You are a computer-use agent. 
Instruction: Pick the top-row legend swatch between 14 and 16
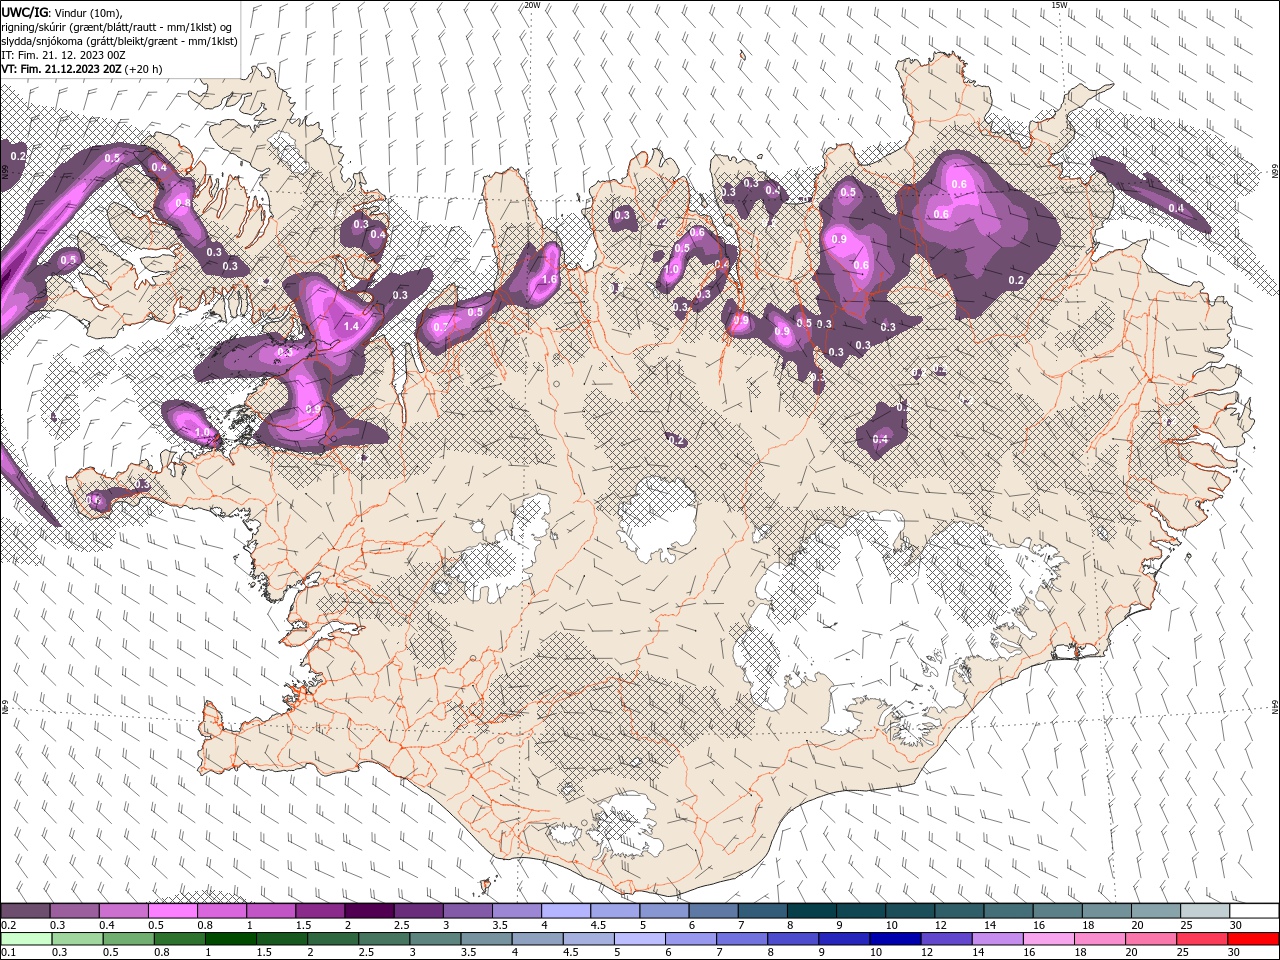(x=1009, y=911)
